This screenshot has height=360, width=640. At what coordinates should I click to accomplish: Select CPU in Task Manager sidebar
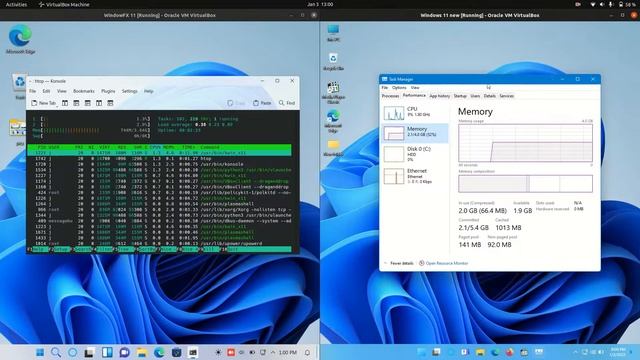[x=415, y=112]
